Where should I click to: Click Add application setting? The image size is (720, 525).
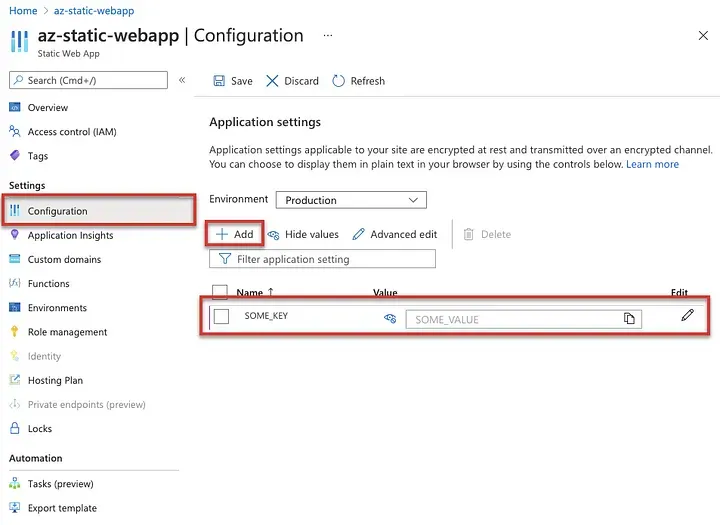click(x=235, y=234)
